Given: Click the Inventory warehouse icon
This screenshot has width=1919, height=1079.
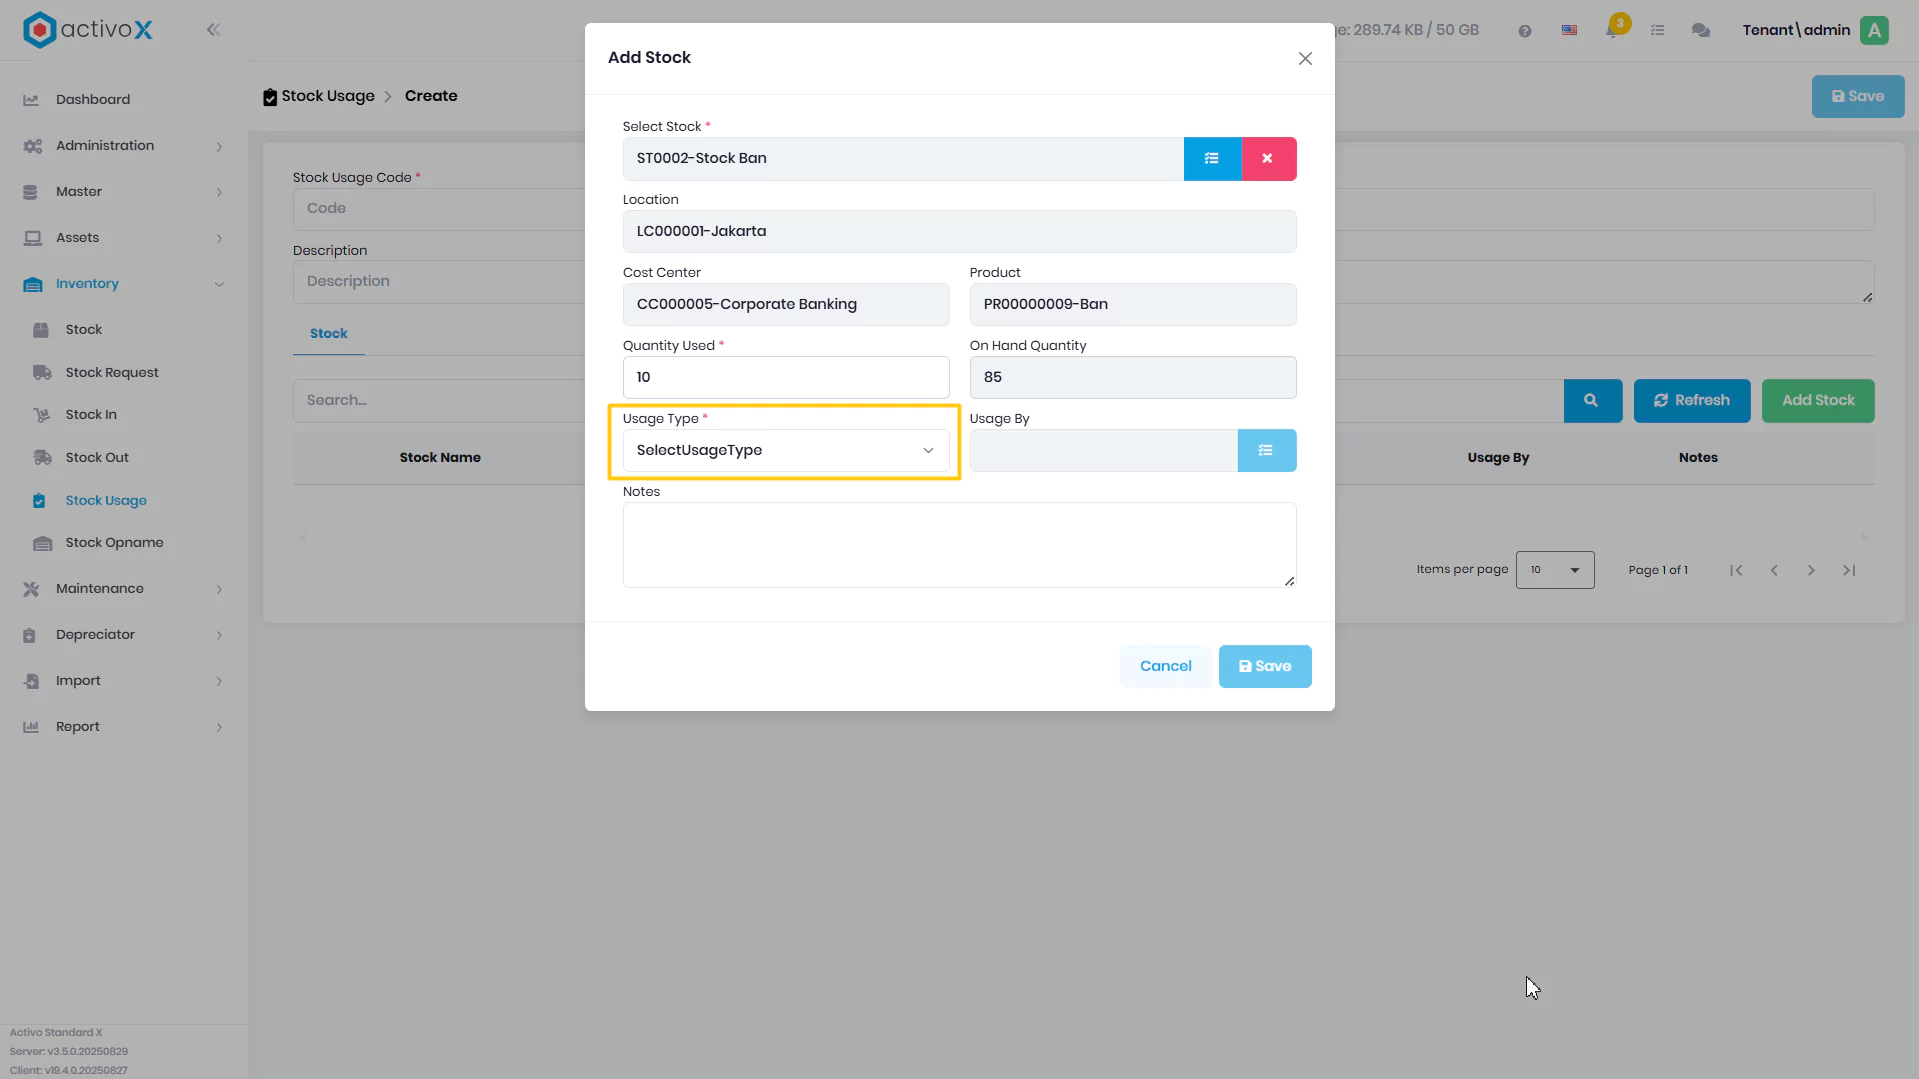Looking at the screenshot, I should tap(32, 284).
